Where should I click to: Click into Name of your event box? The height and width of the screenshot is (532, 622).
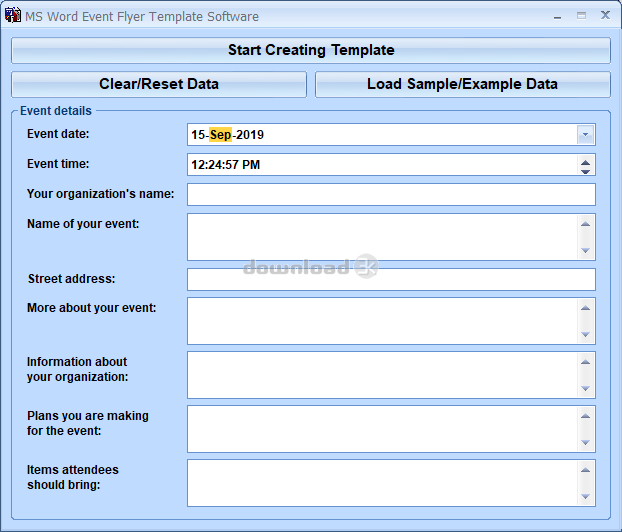(x=380, y=237)
